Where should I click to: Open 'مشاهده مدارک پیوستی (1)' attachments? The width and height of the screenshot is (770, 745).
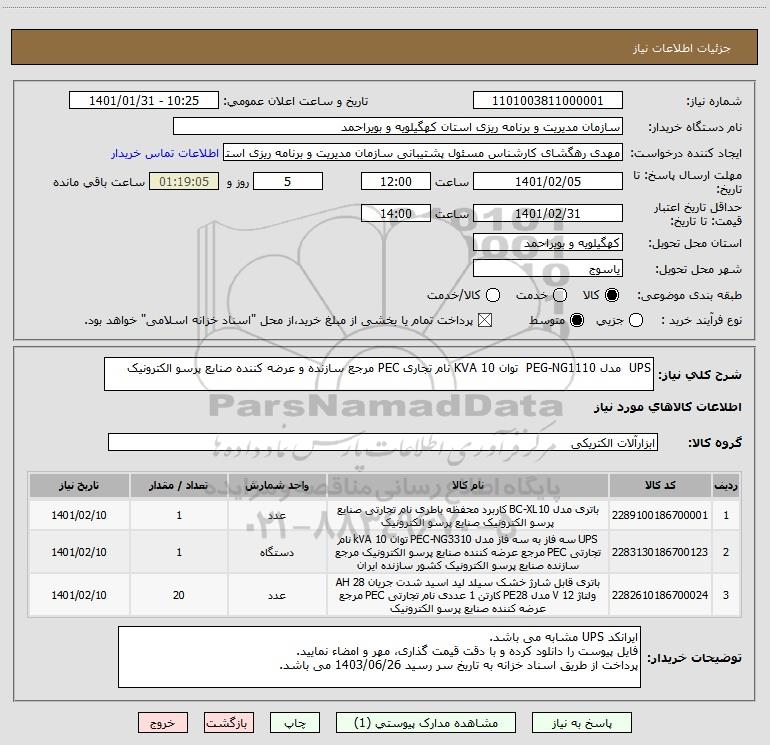coord(426,723)
